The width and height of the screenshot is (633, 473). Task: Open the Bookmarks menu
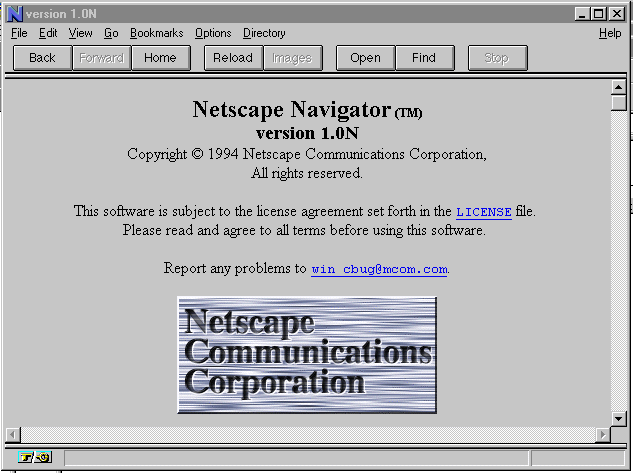tap(157, 33)
